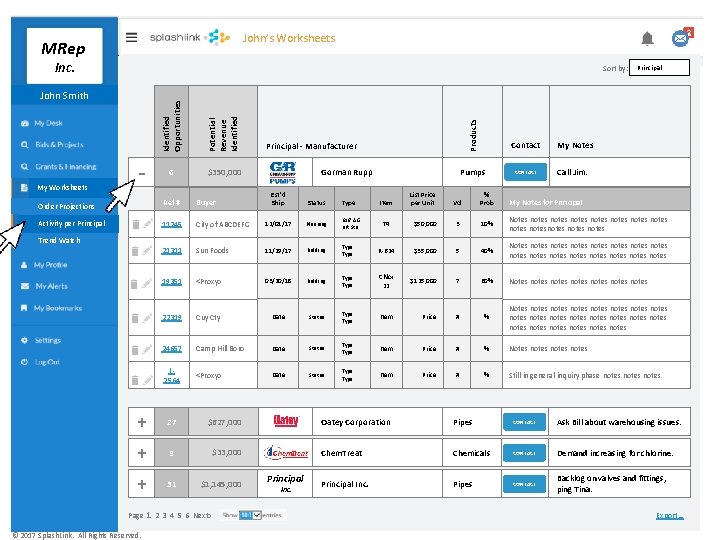Click the My Worksheets document icon

click(x=24, y=187)
